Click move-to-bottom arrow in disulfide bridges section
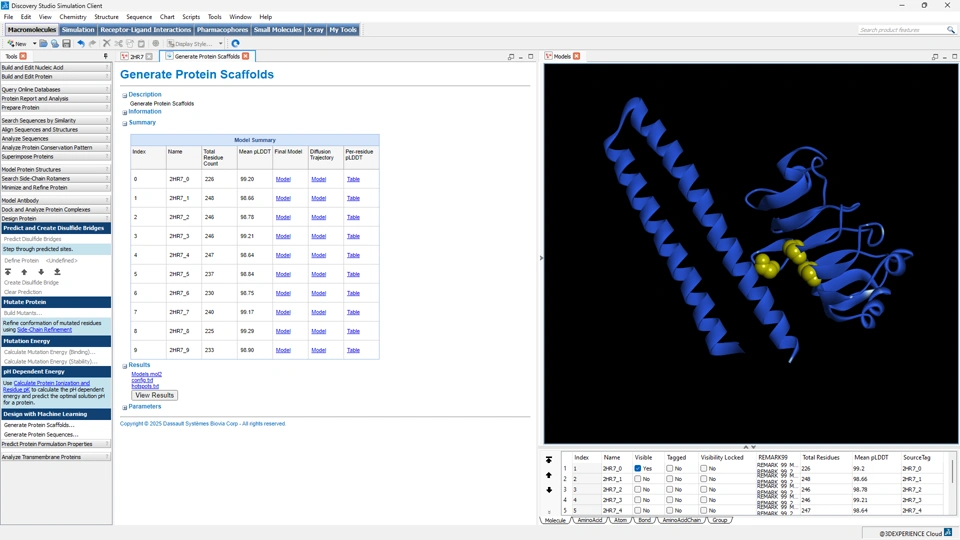The height and width of the screenshot is (540, 960). [x=57, y=272]
